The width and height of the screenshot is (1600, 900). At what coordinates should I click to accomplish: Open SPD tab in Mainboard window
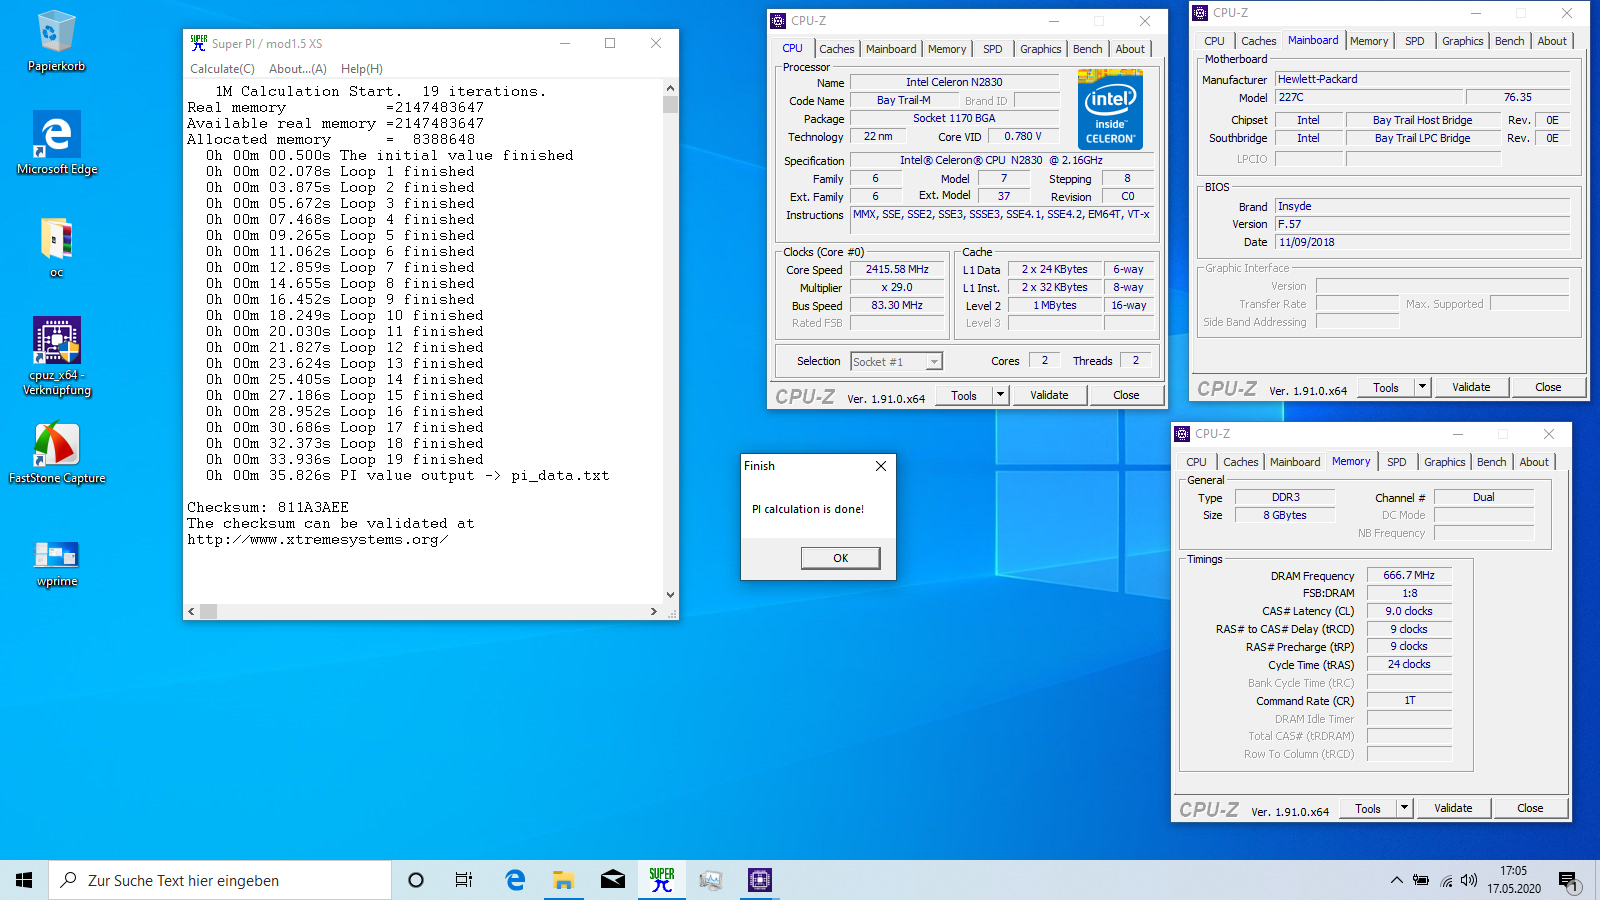click(x=1415, y=41)
